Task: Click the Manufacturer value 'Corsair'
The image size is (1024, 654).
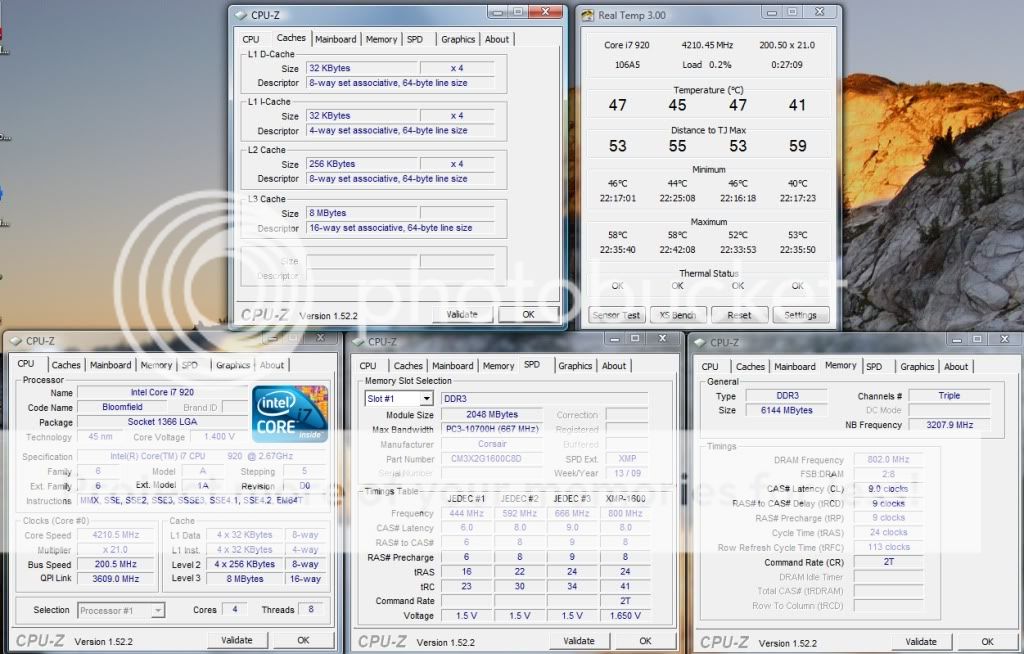Action: pos(492,444)
